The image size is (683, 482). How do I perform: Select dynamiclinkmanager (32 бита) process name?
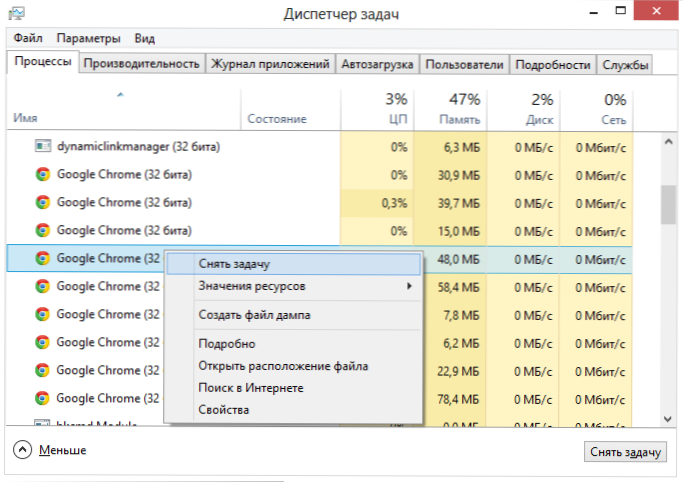point(139,146)
